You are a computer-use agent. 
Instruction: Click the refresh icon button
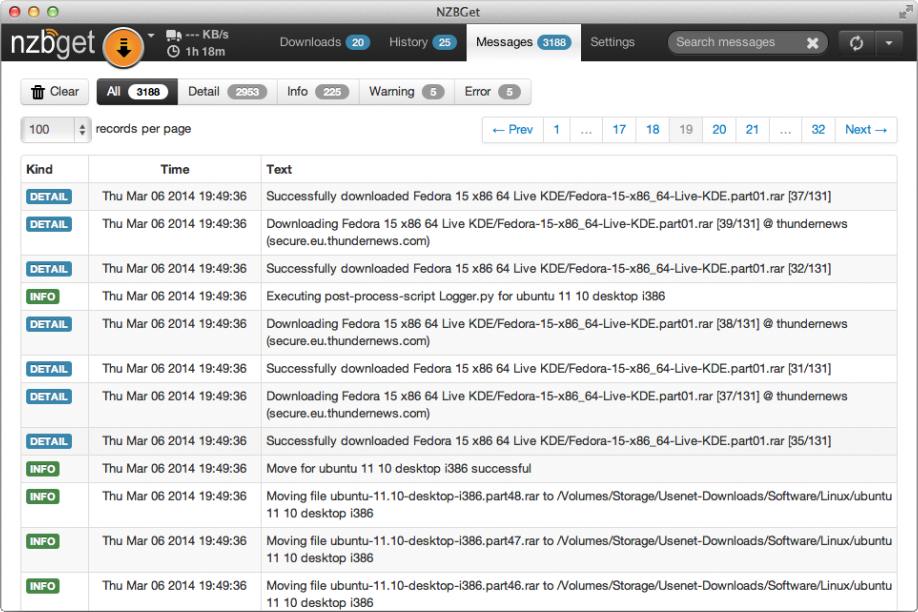pyautogui.click(x=857, y=43)
